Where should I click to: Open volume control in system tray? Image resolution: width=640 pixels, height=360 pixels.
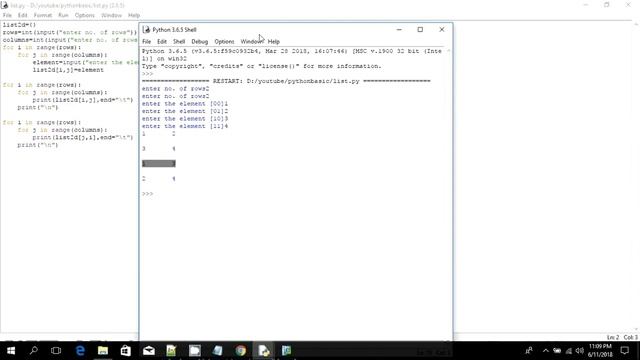(580, 351)
